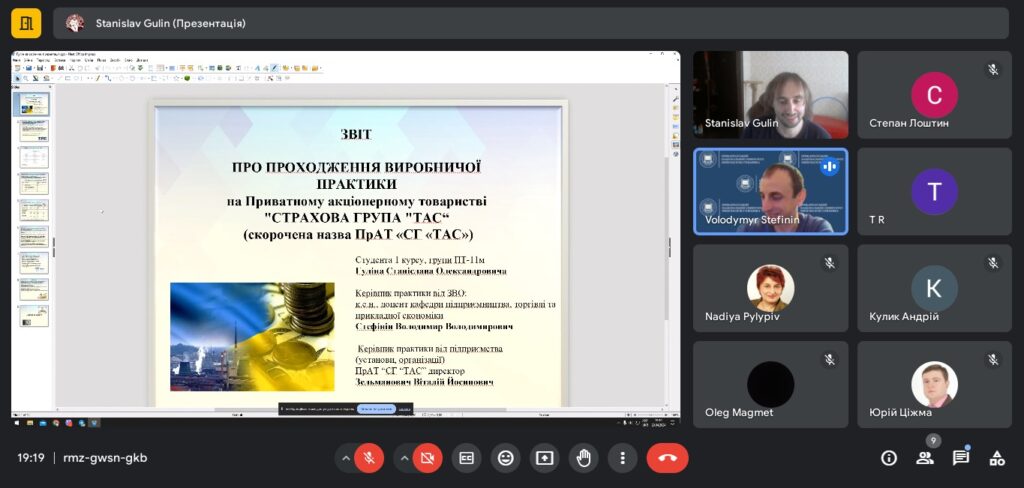Screen dimensions: 1024x488
Task: Unmute your microphone
Action: [369, 458]
